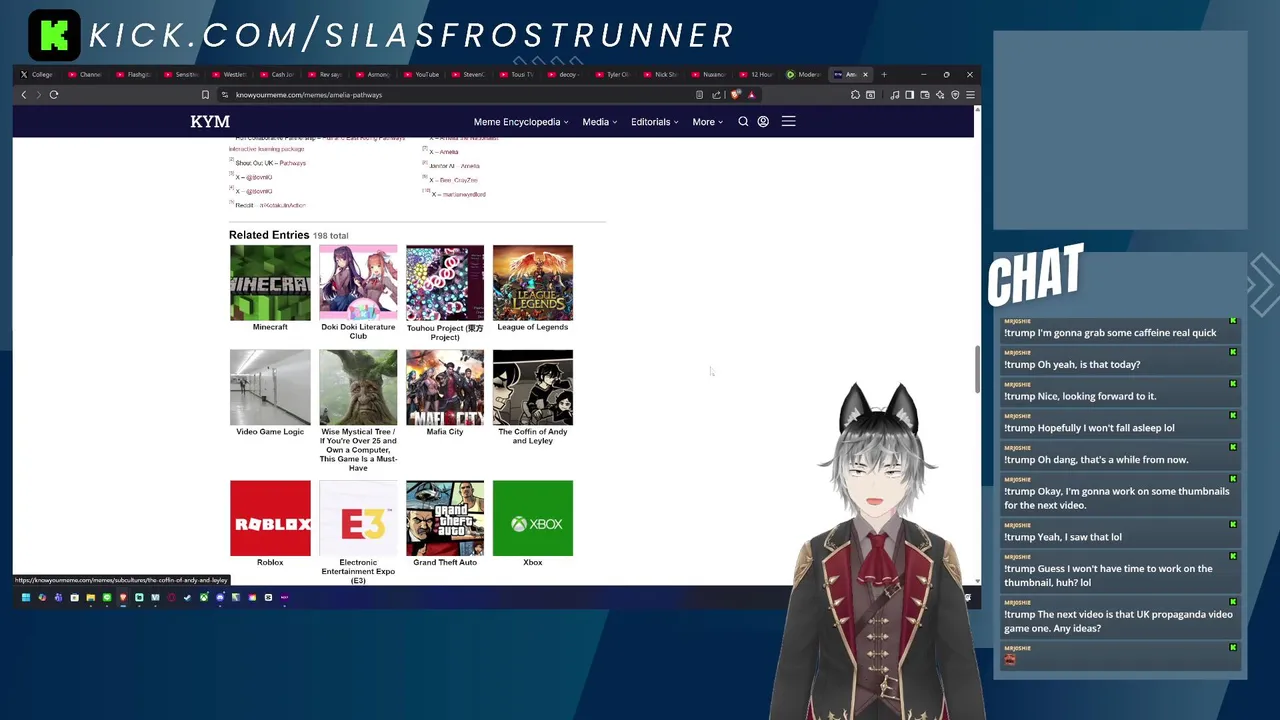Open the Editorials dropdown
The image size is (1280, 720).
click(x=654, y=122)
